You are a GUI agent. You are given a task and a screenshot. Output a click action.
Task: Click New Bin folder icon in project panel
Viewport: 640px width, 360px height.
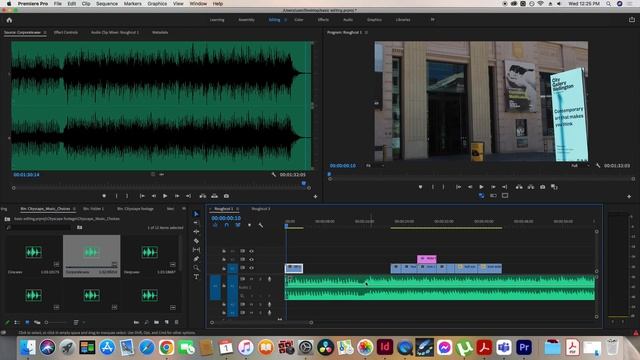[x=156, y=322]
